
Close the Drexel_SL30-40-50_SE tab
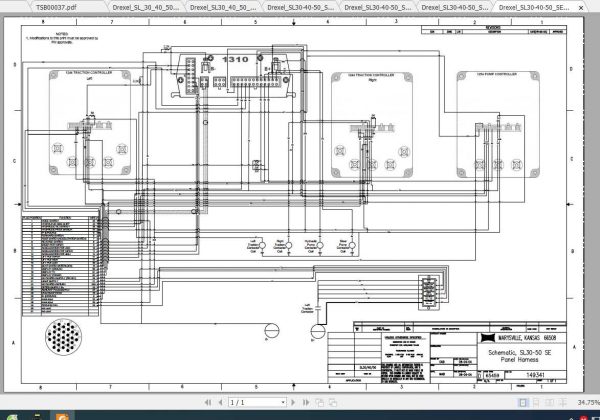(x=581, y=8)
